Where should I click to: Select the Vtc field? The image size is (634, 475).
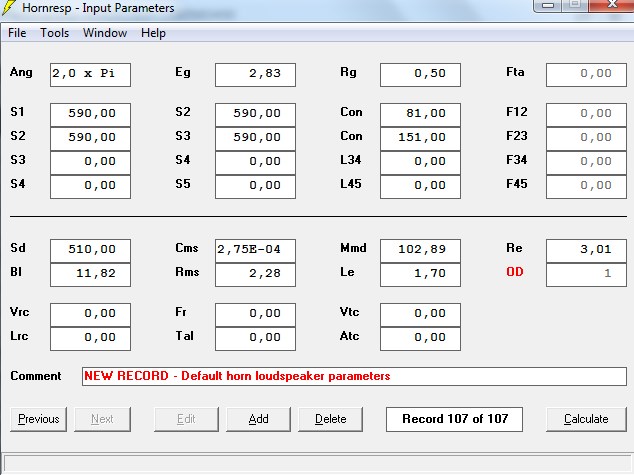[x=420, y=315]
